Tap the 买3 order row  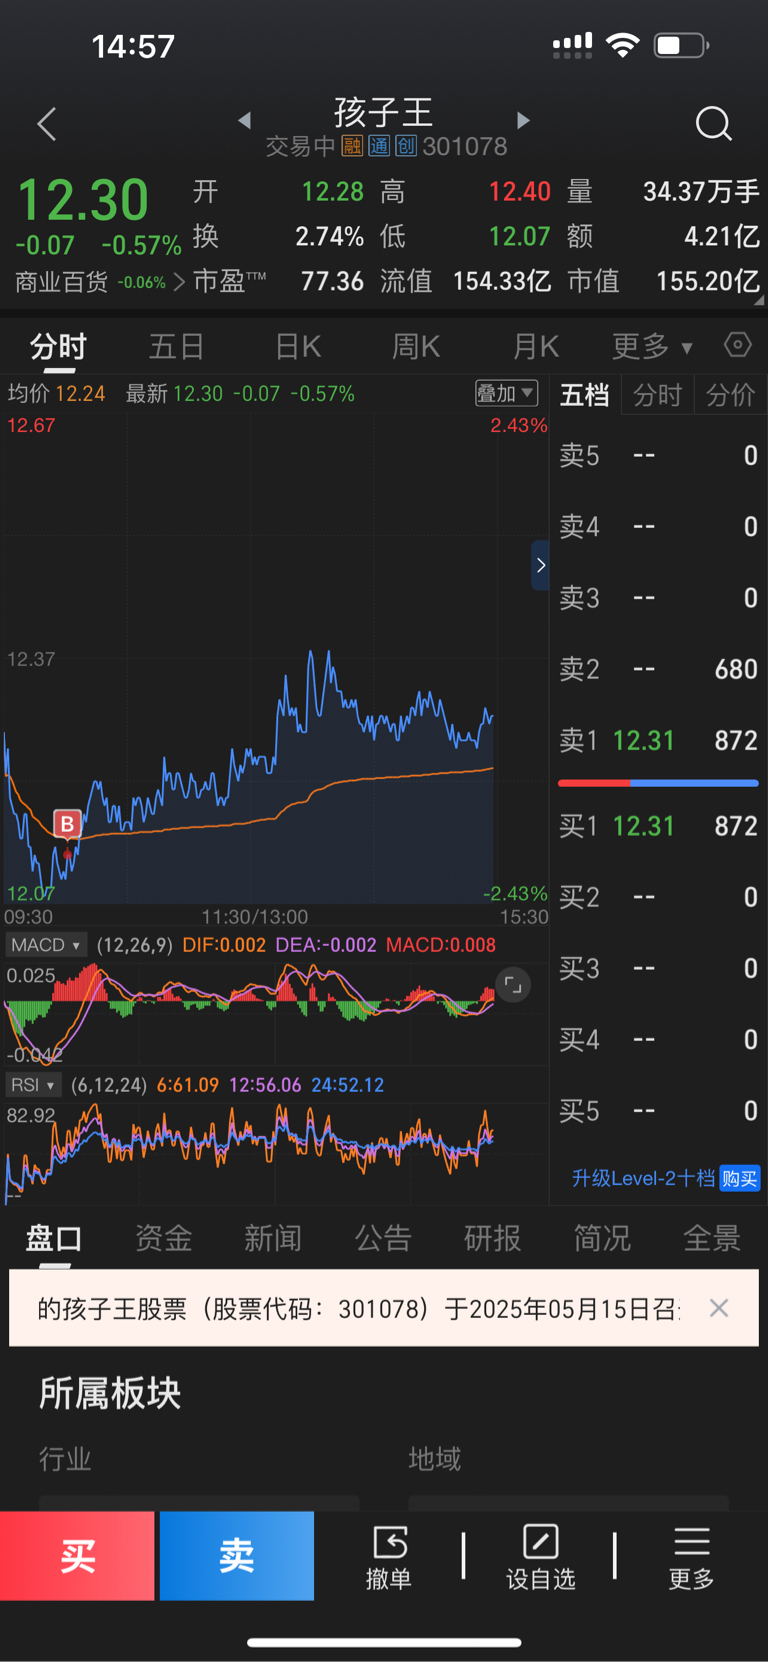click(x=658, y=968)
